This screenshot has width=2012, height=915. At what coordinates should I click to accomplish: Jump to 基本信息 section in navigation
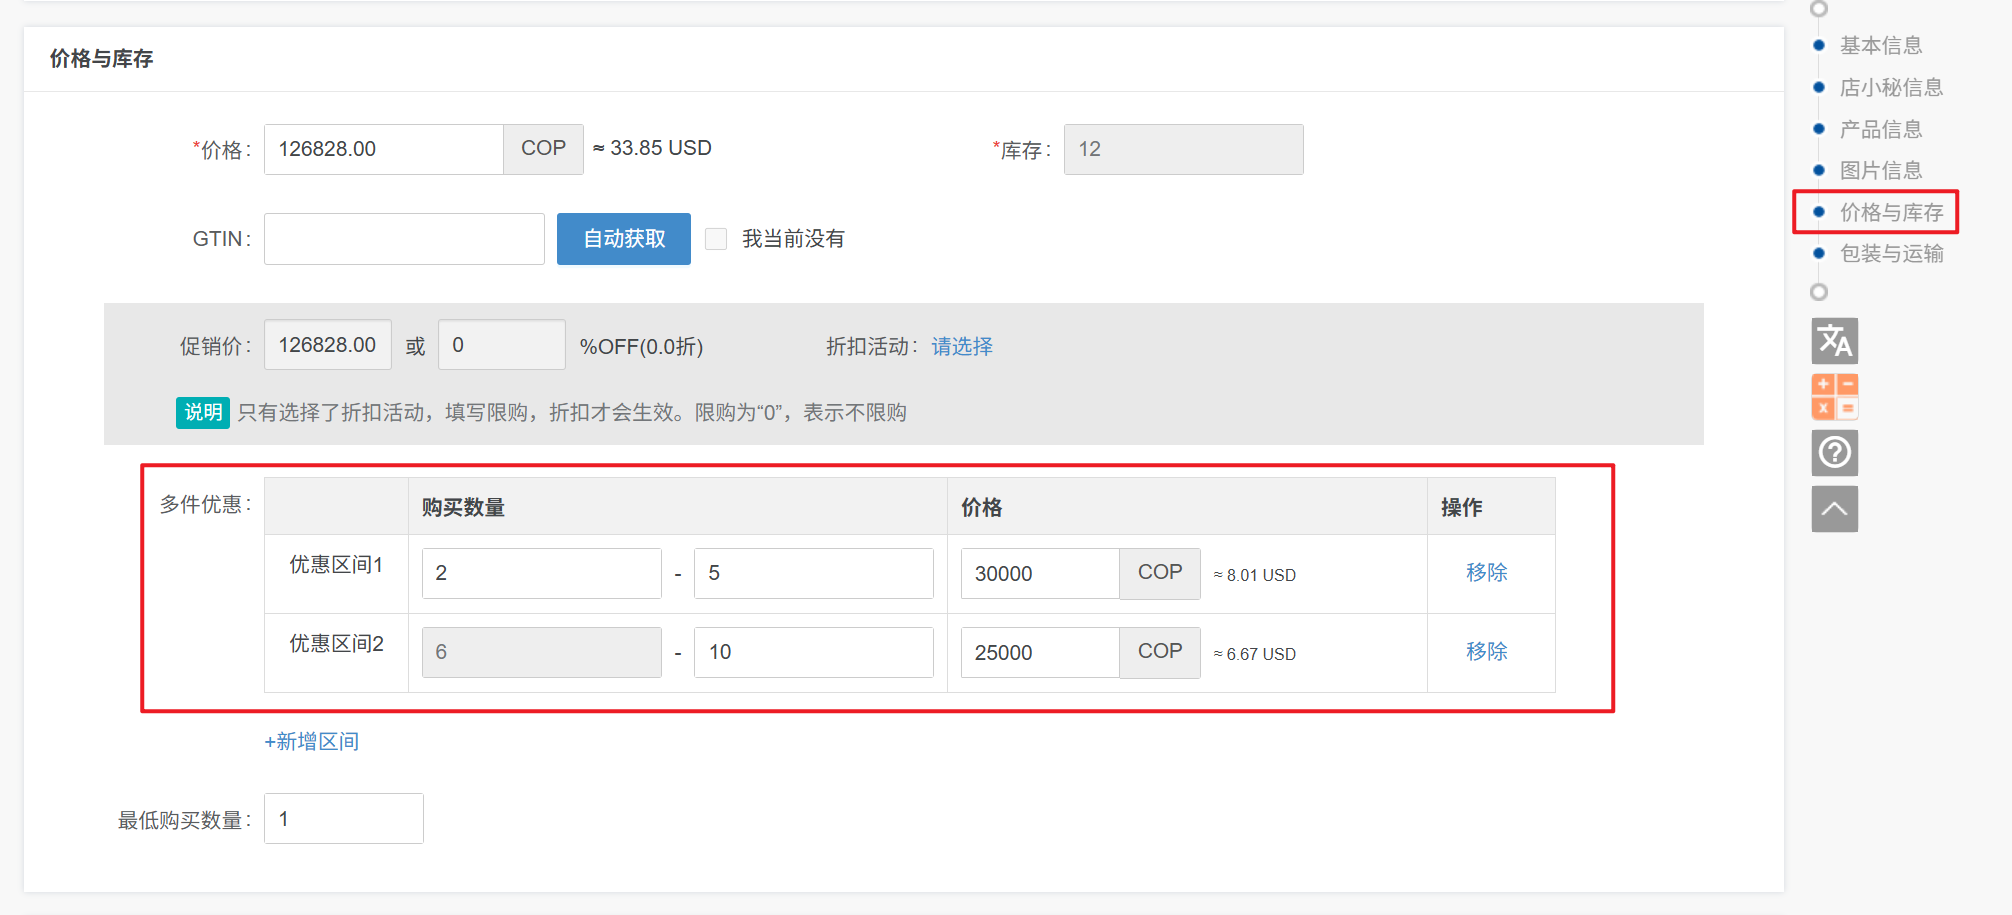click(x=1880, y=46)
